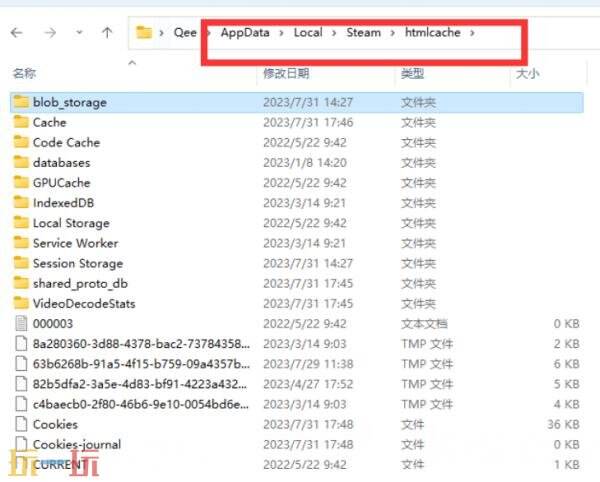Click the c4baecb0-2f80-46b6 file name
Image resolution: width=600 pixels, height=482 pixels.
pos(140,404)
